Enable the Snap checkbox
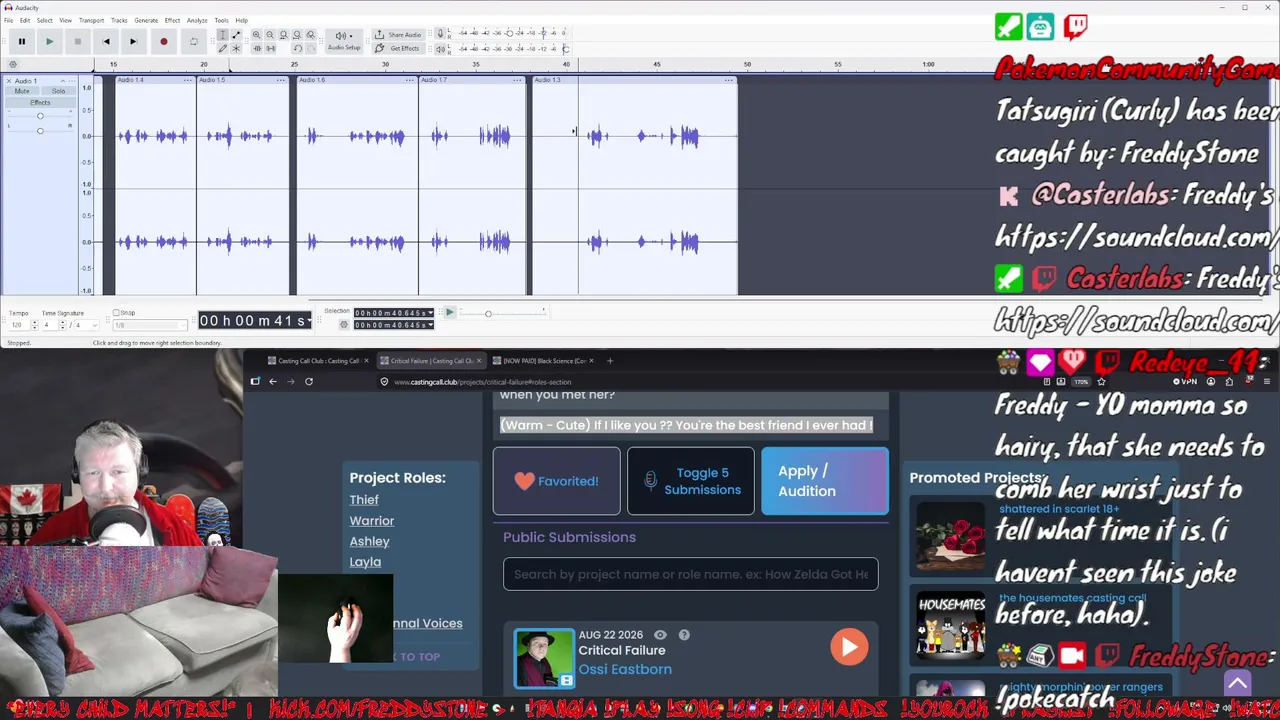This screenshot has width=1280, height=720. (116, 313)
